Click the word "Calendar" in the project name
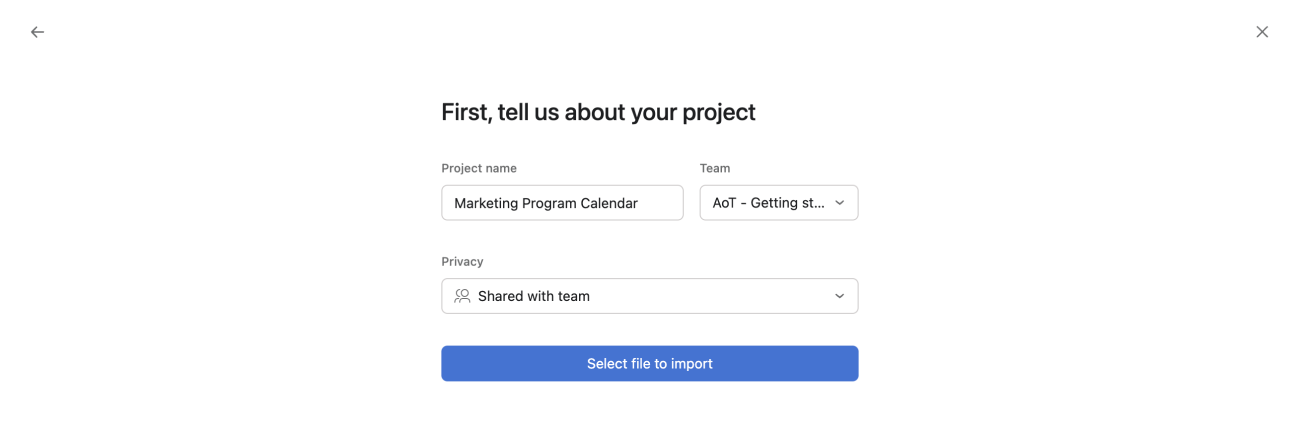The width and height of the screenshot is (1300, 443). point(609,203)
